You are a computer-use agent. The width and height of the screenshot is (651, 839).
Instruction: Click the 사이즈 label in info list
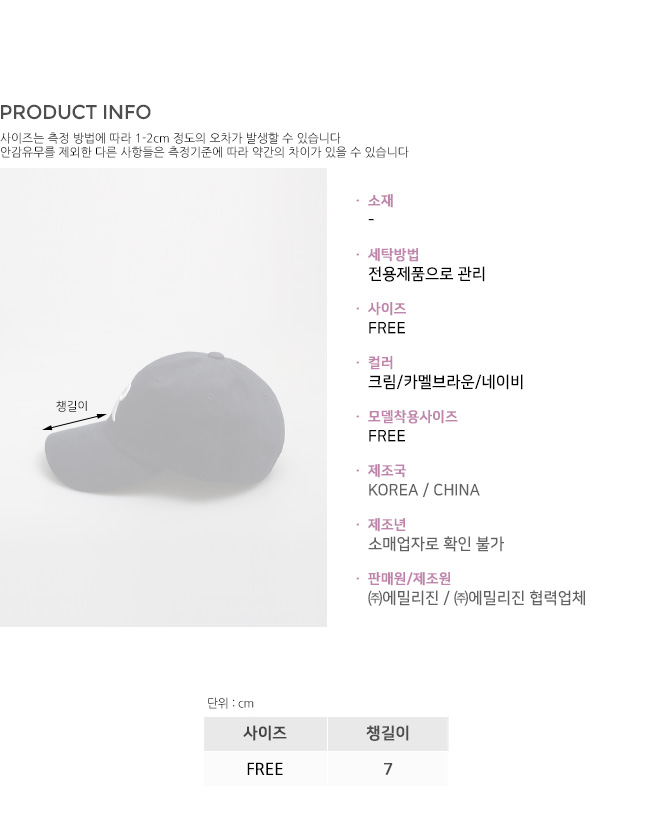pos(387,309)
